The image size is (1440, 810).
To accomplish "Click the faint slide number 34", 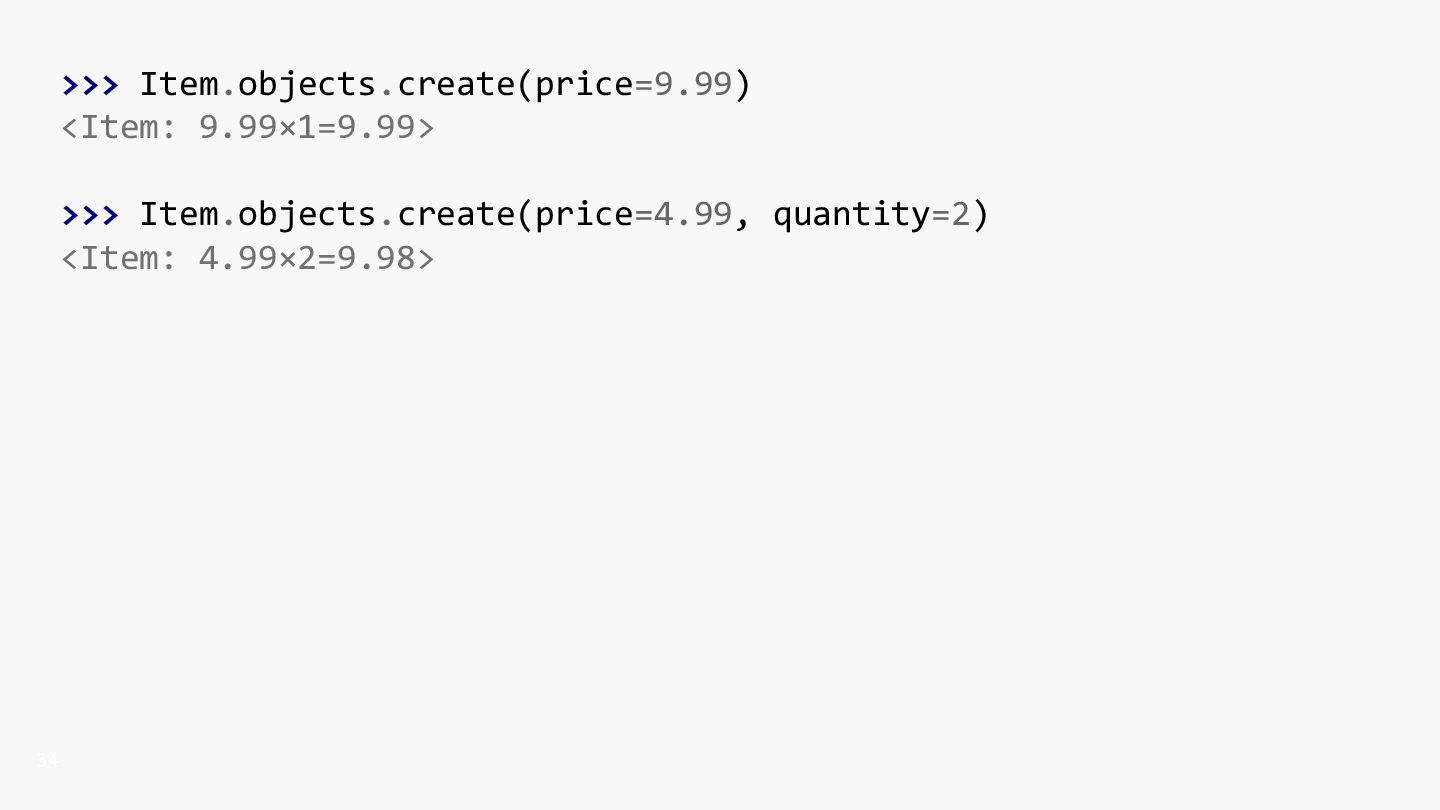I will click(x=47, y=761).
